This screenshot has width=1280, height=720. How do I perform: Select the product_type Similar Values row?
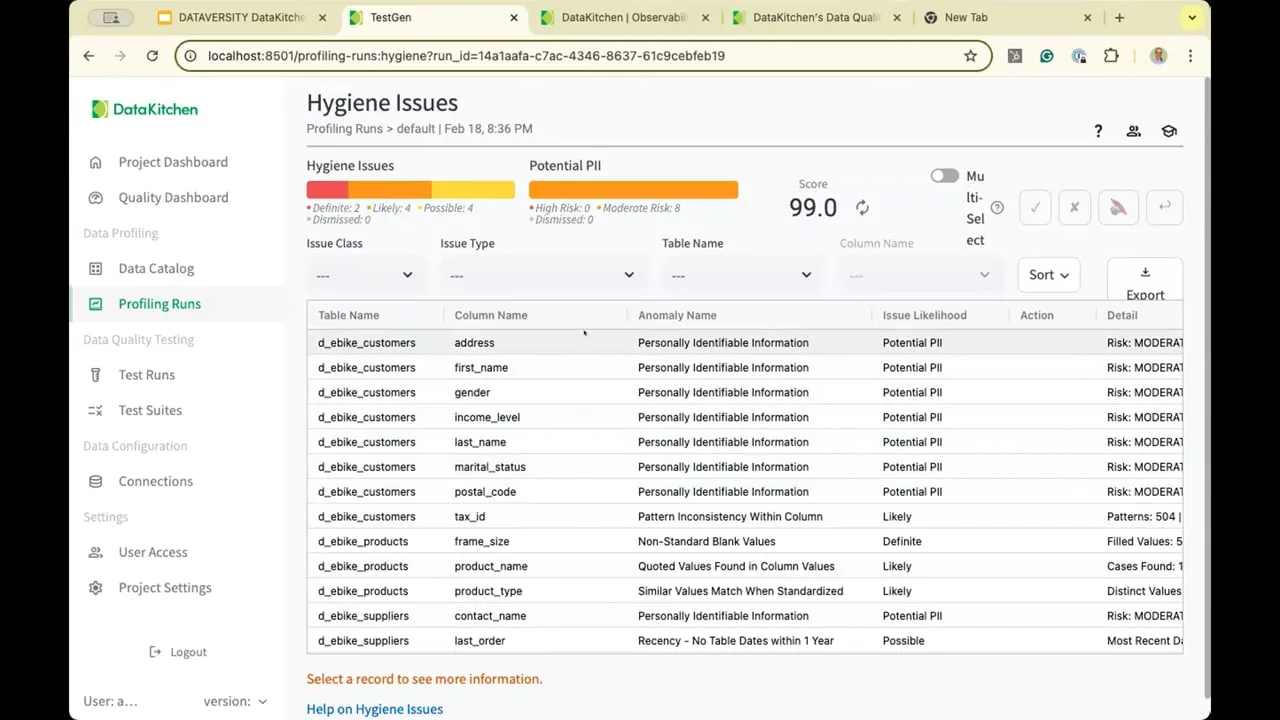(x=745, y=591)
